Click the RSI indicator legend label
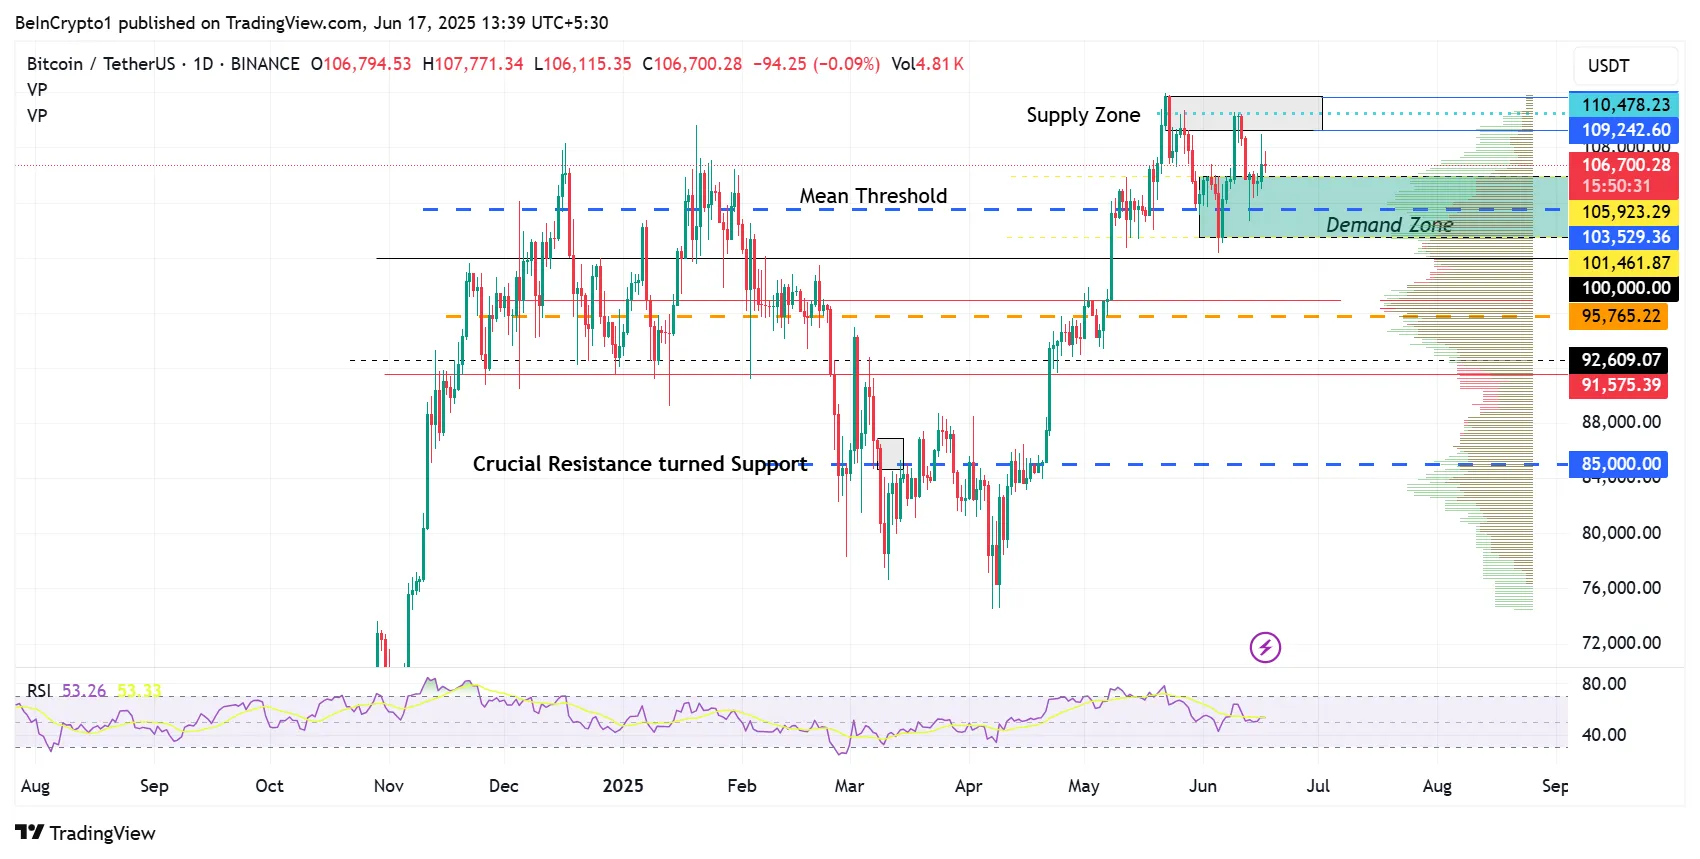The height and width of the screenshot is (859, 1700). 39,691
